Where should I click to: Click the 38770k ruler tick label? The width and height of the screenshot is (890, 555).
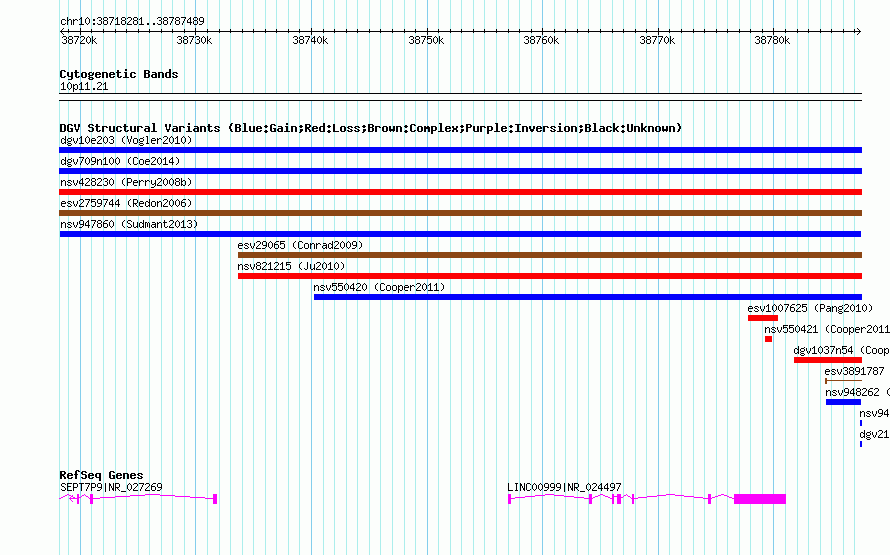click(657, 40)
